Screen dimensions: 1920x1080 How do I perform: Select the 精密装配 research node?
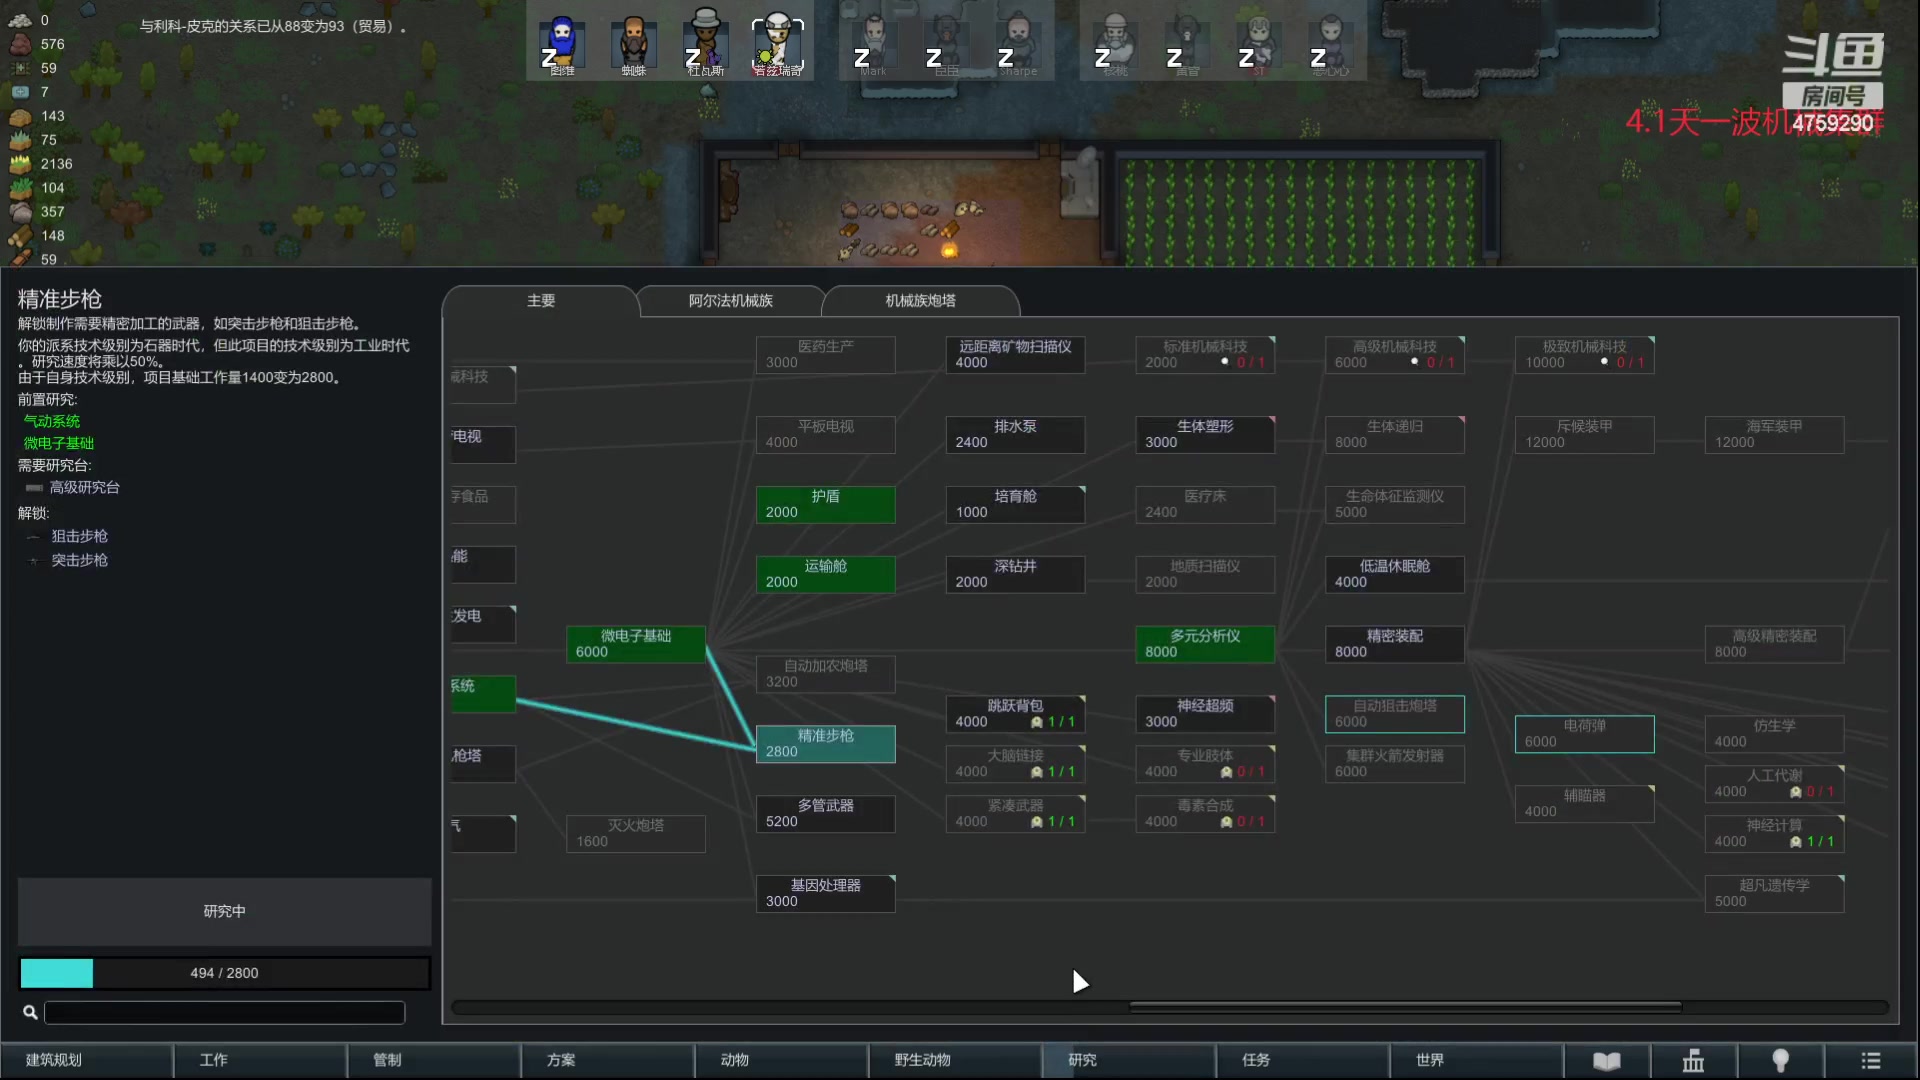pos(1395,644)
